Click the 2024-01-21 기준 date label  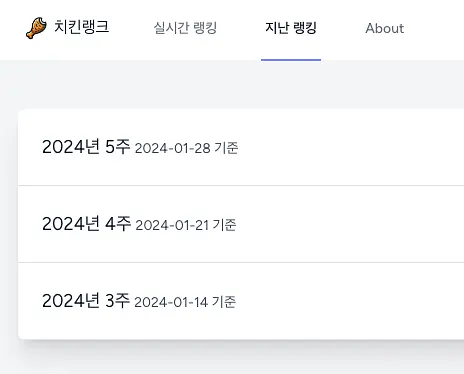tap(186, 225)
